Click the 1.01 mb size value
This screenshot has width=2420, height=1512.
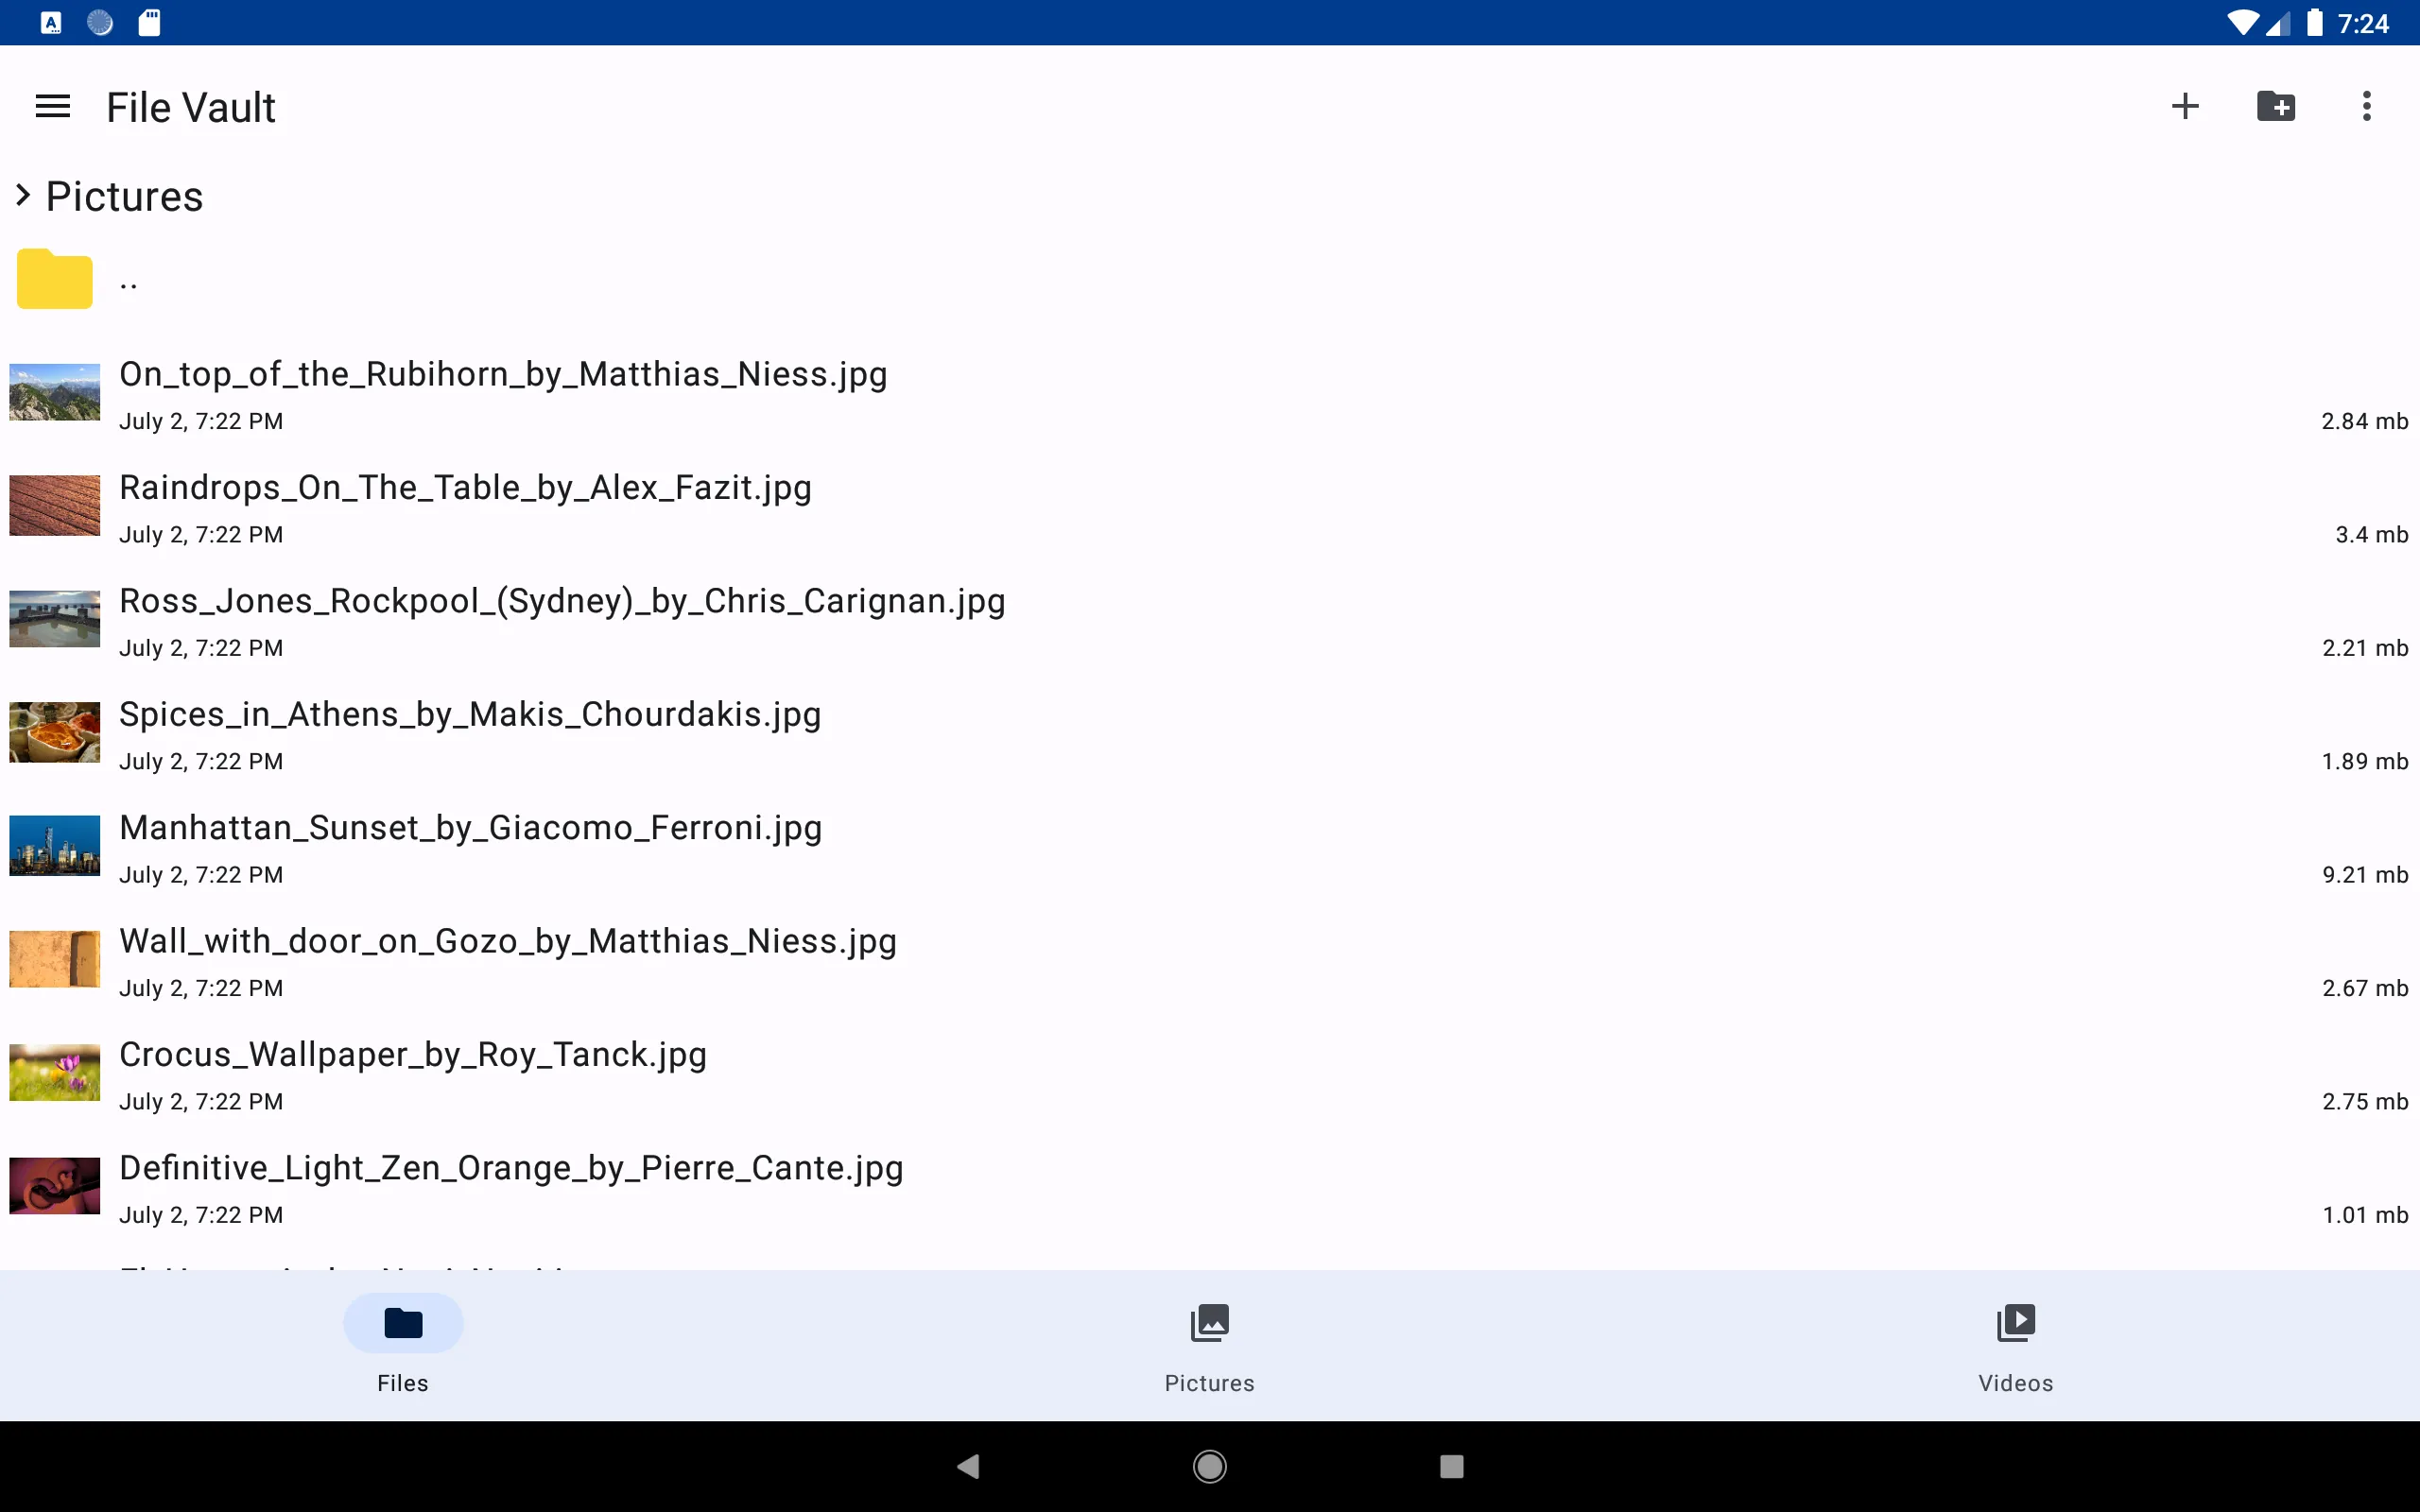[x=2365, y=1215]
